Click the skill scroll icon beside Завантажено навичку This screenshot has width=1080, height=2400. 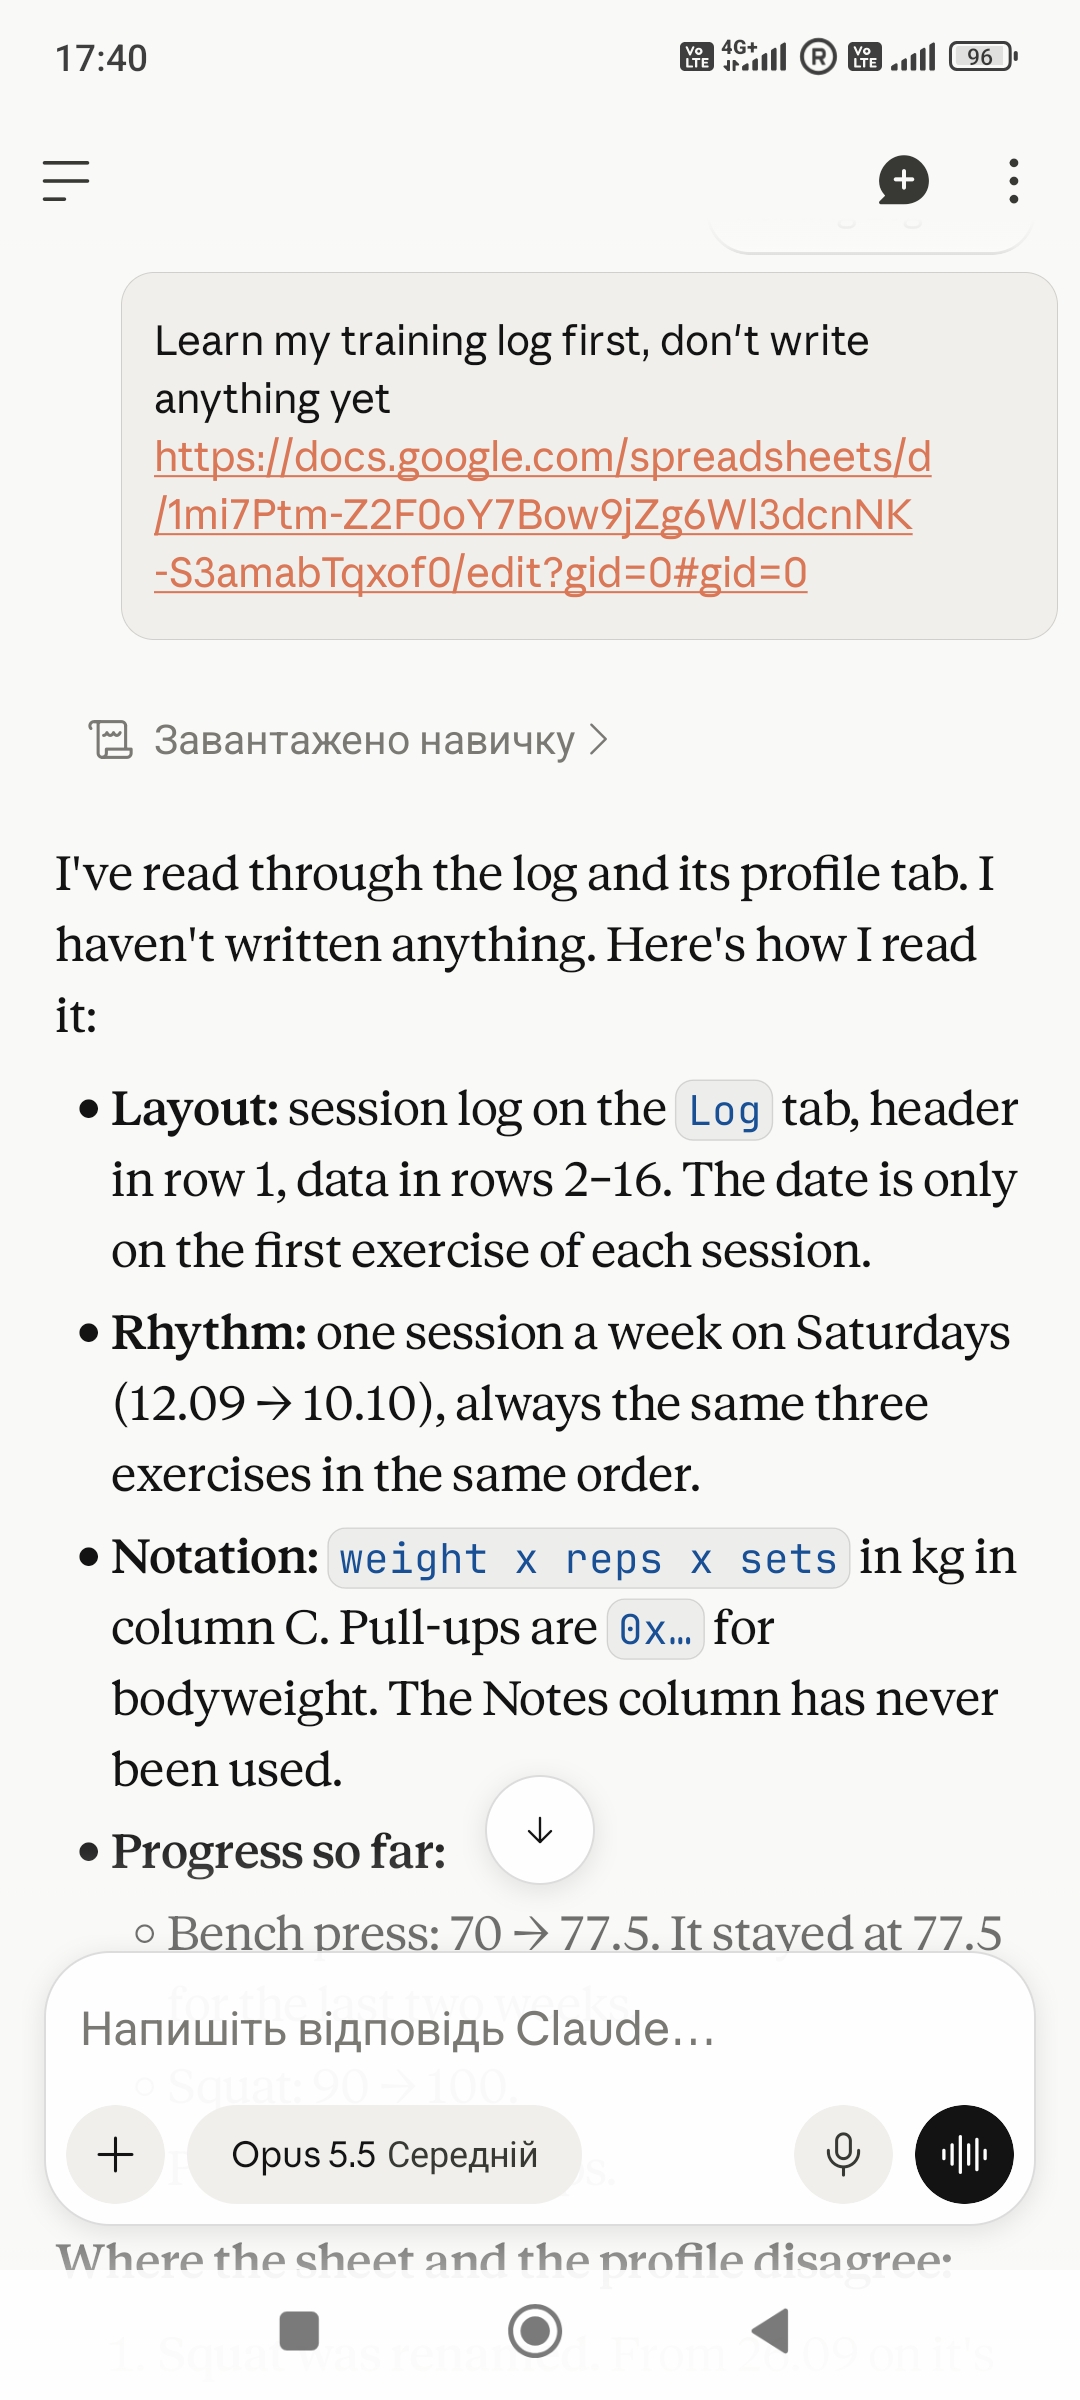point(110,740)
